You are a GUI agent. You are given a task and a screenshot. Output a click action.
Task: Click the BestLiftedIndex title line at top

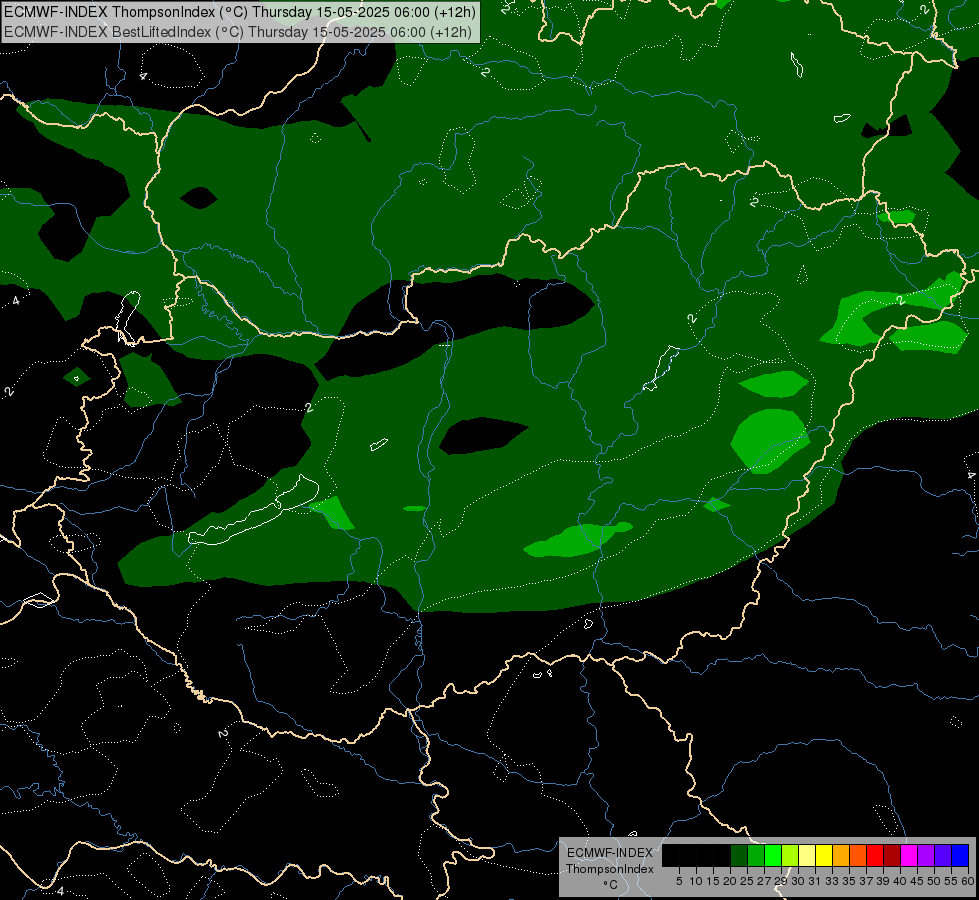[238, 31]
